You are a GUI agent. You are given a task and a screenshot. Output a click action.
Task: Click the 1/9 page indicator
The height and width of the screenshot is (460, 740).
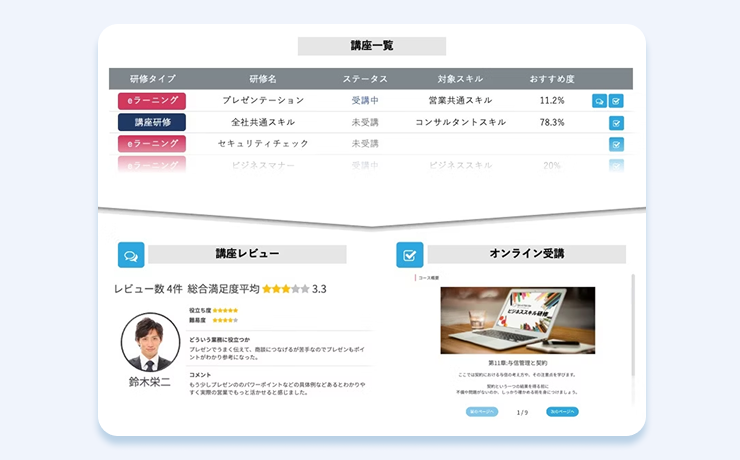click(x=522, y=412)
